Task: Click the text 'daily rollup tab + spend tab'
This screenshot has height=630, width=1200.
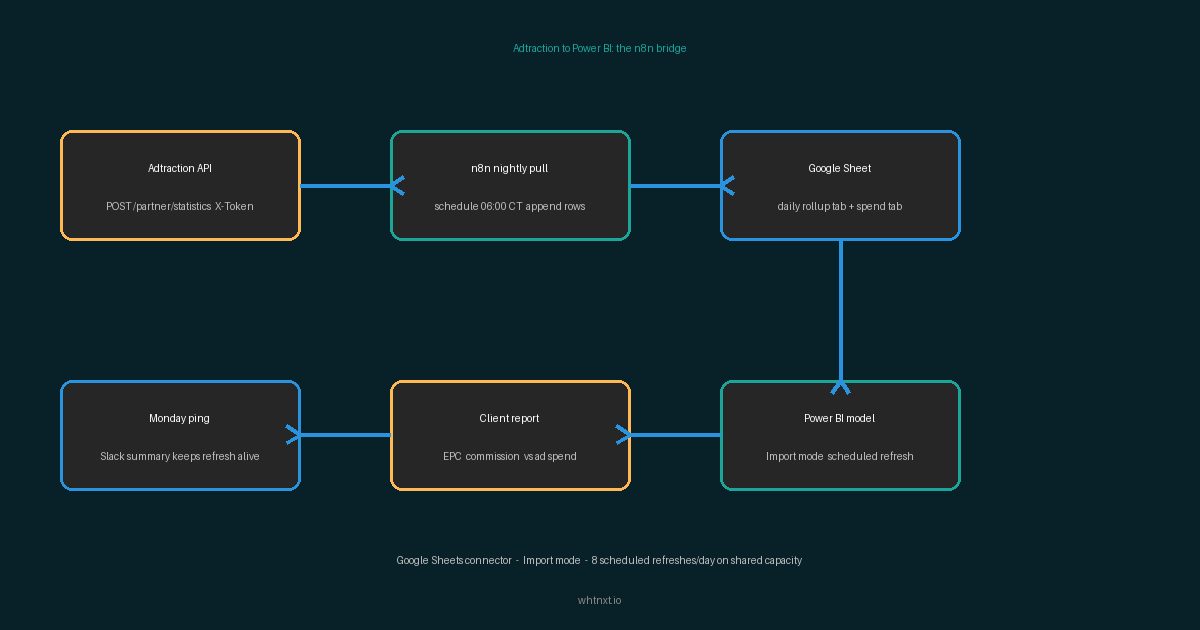Action: click(x=840, y=206)
